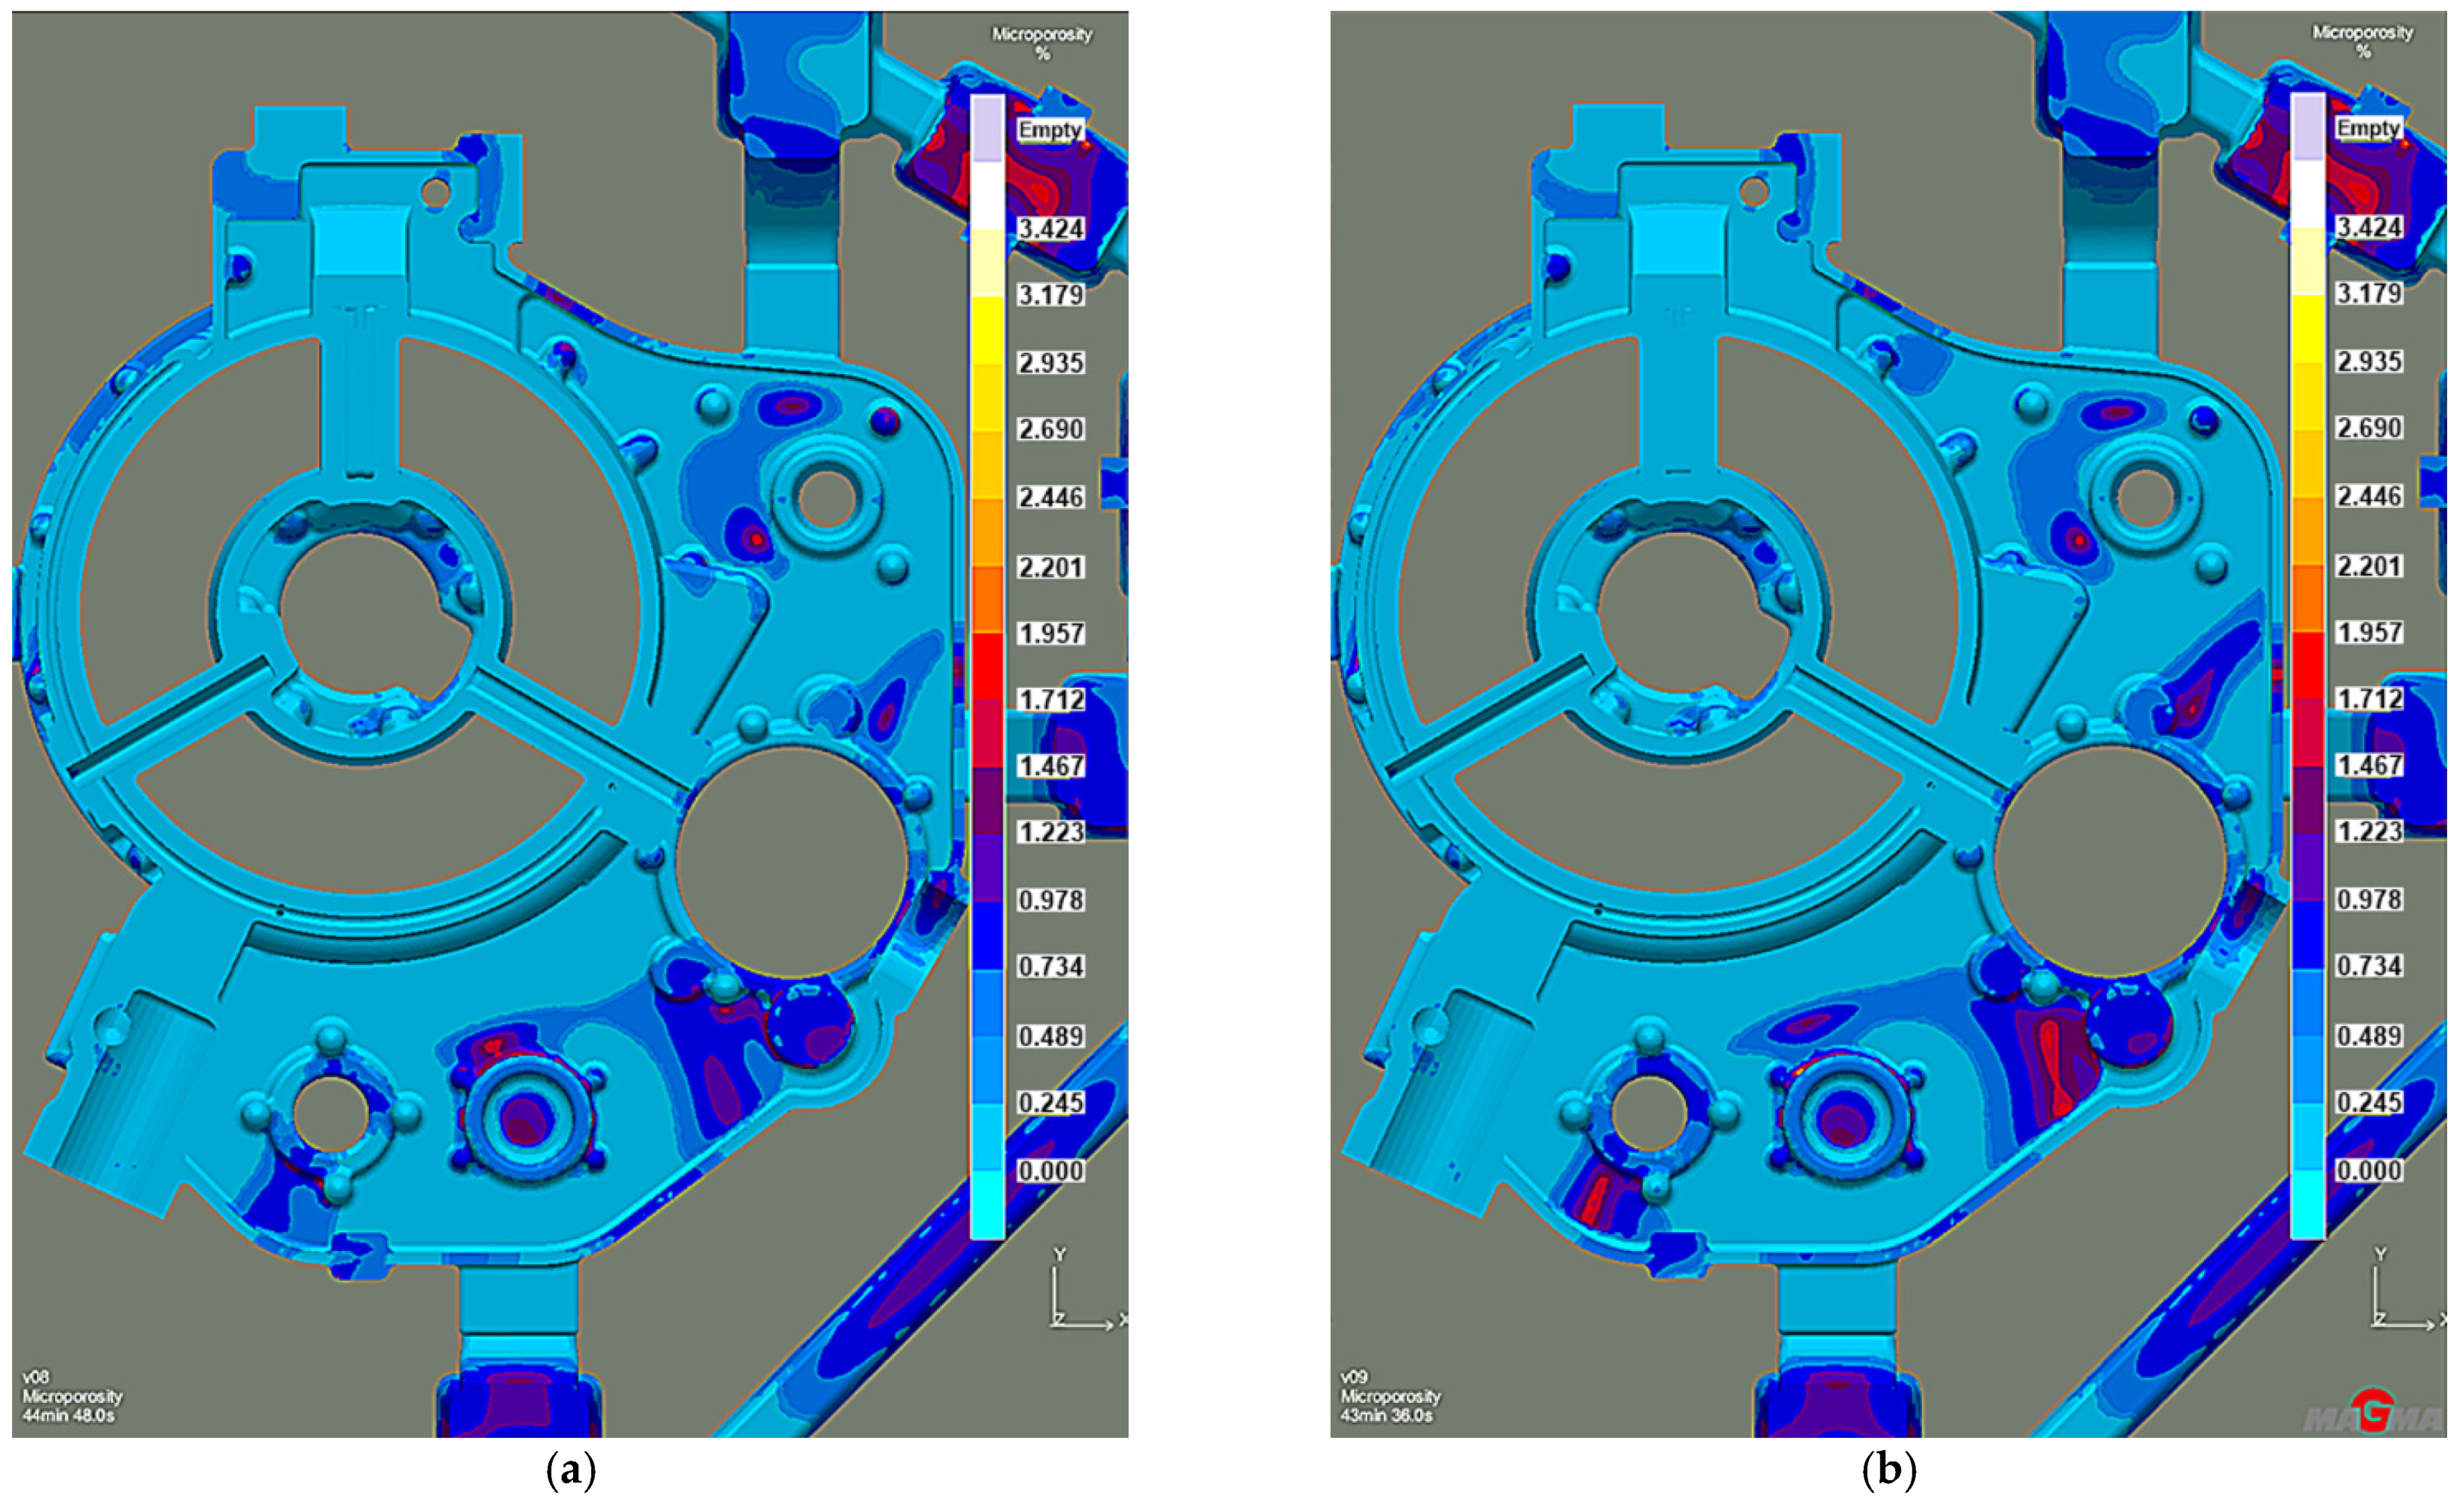Pick the yellow legend segment in panel (b)
The height and width of the screenshot is (1505, 2464).
point(2307,327)
